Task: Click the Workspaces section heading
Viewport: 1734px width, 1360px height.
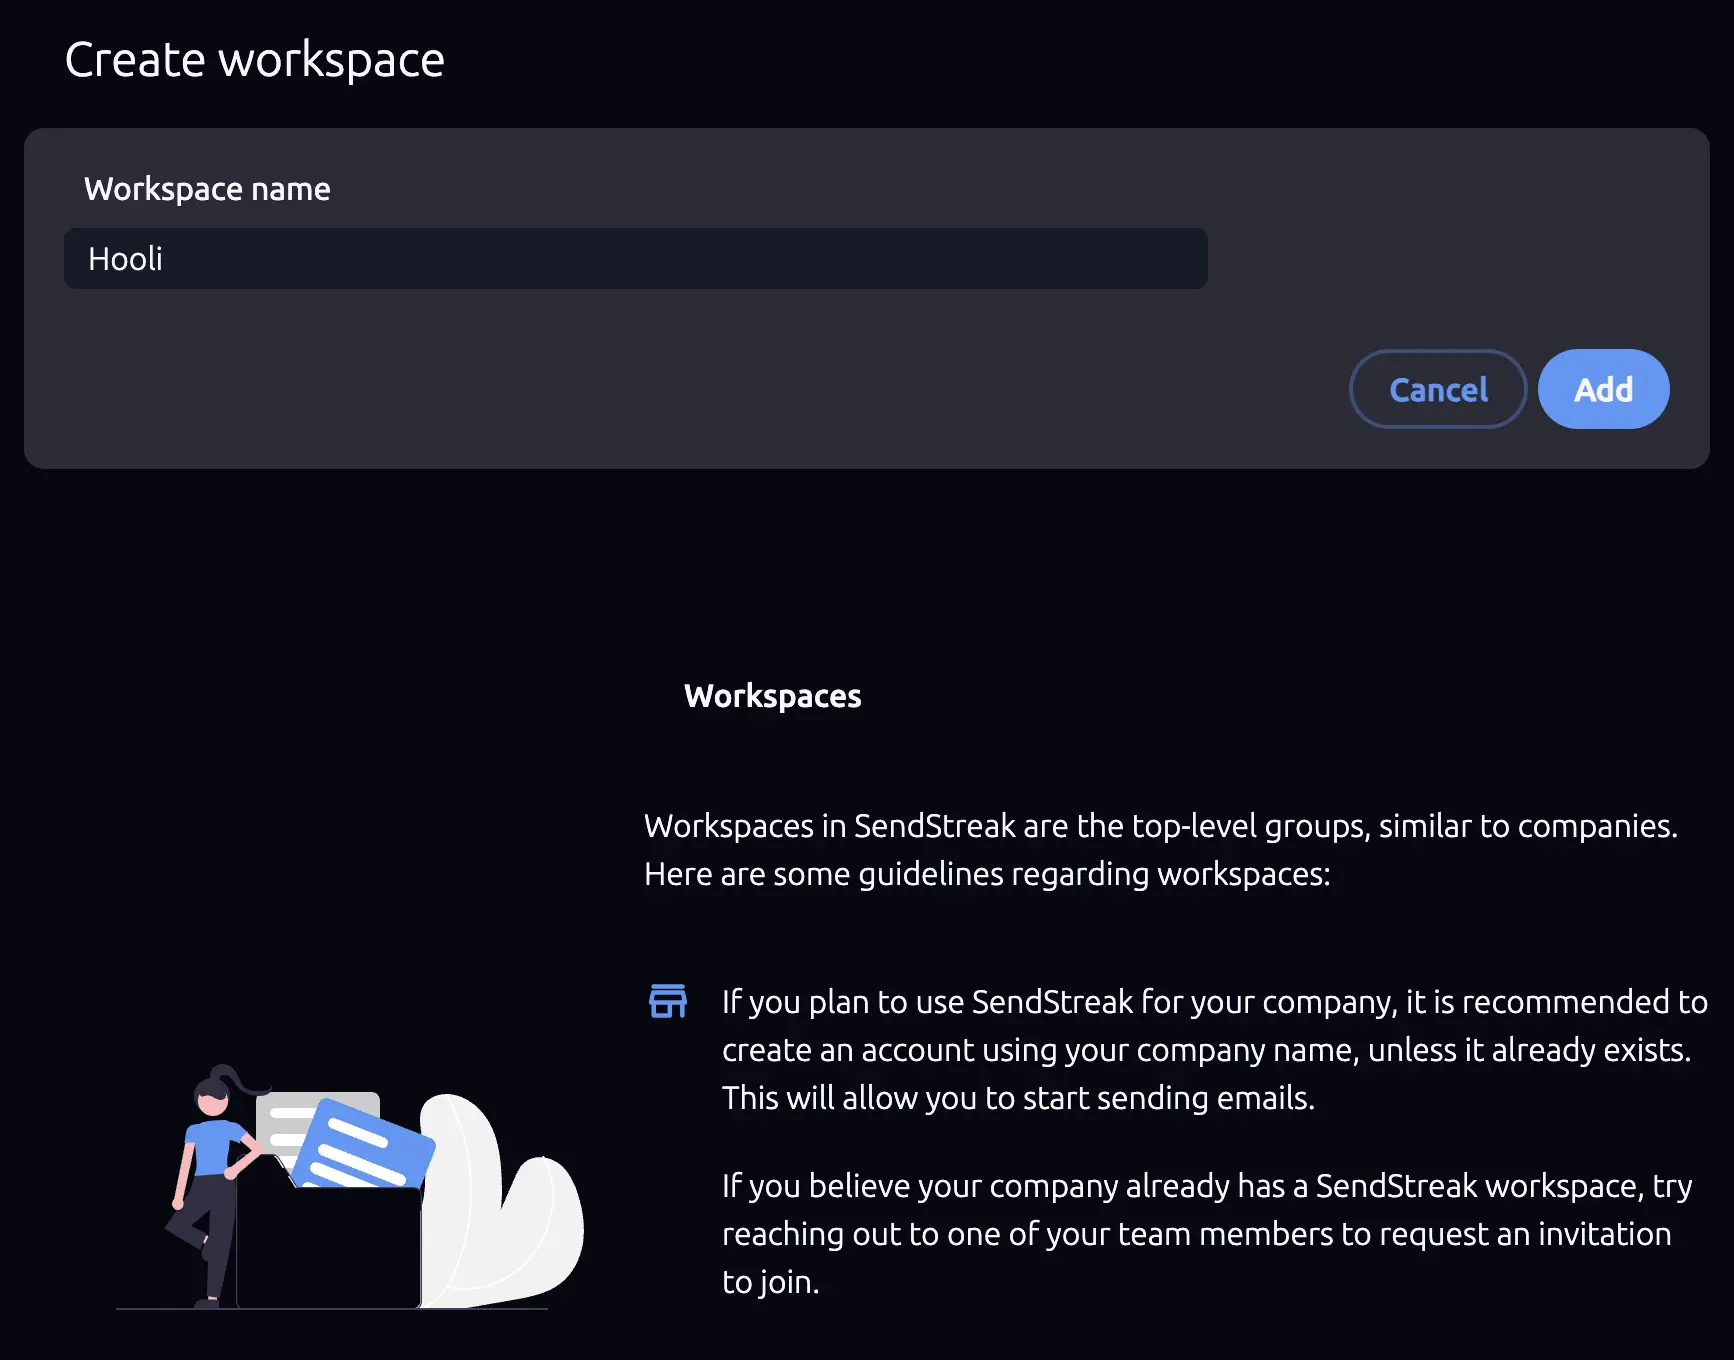Action: (772, 696)
